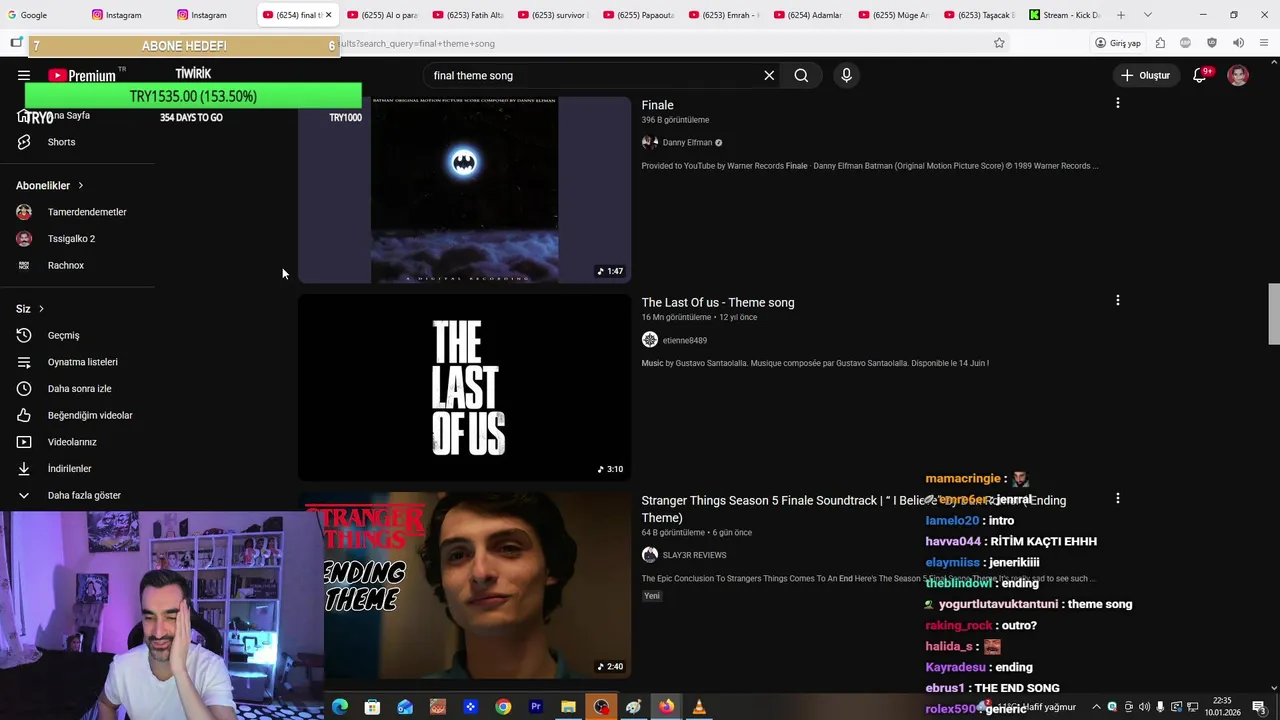Close the active final theme song tab
This screenshot has height=720, width=1280.
(328, 15)
